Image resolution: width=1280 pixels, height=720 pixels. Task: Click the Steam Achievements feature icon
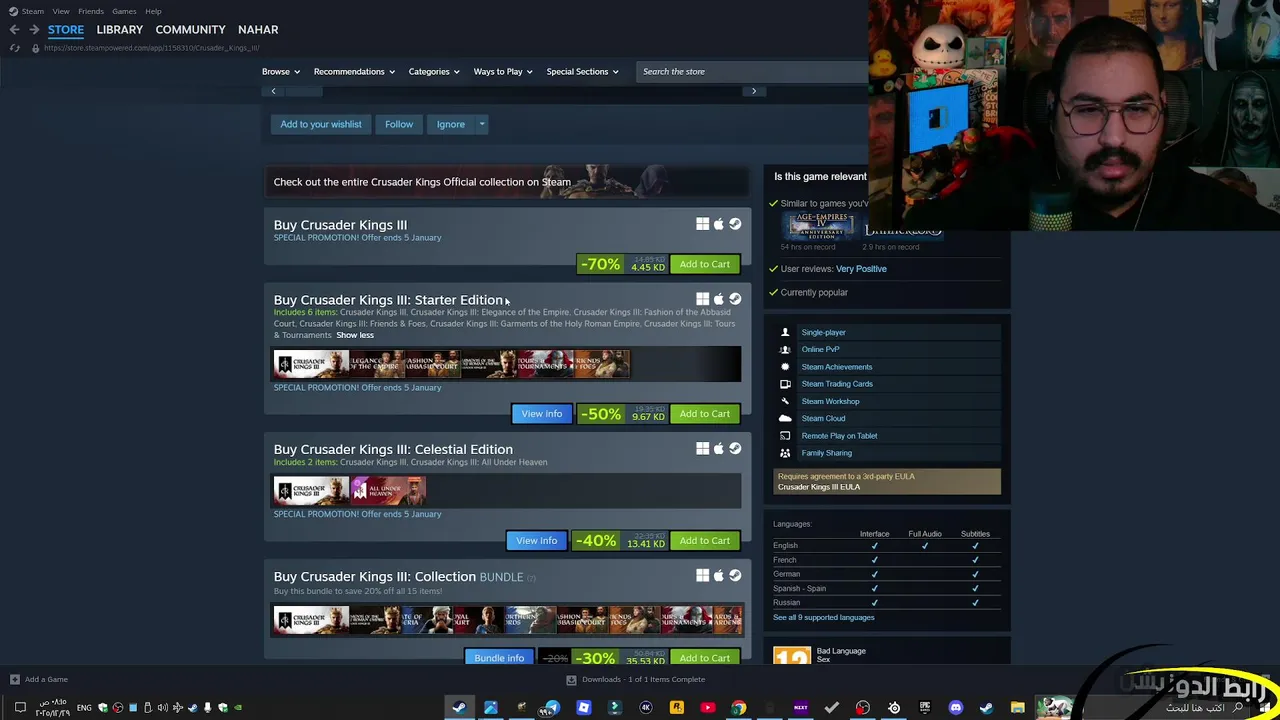click(x=785, y=367)
